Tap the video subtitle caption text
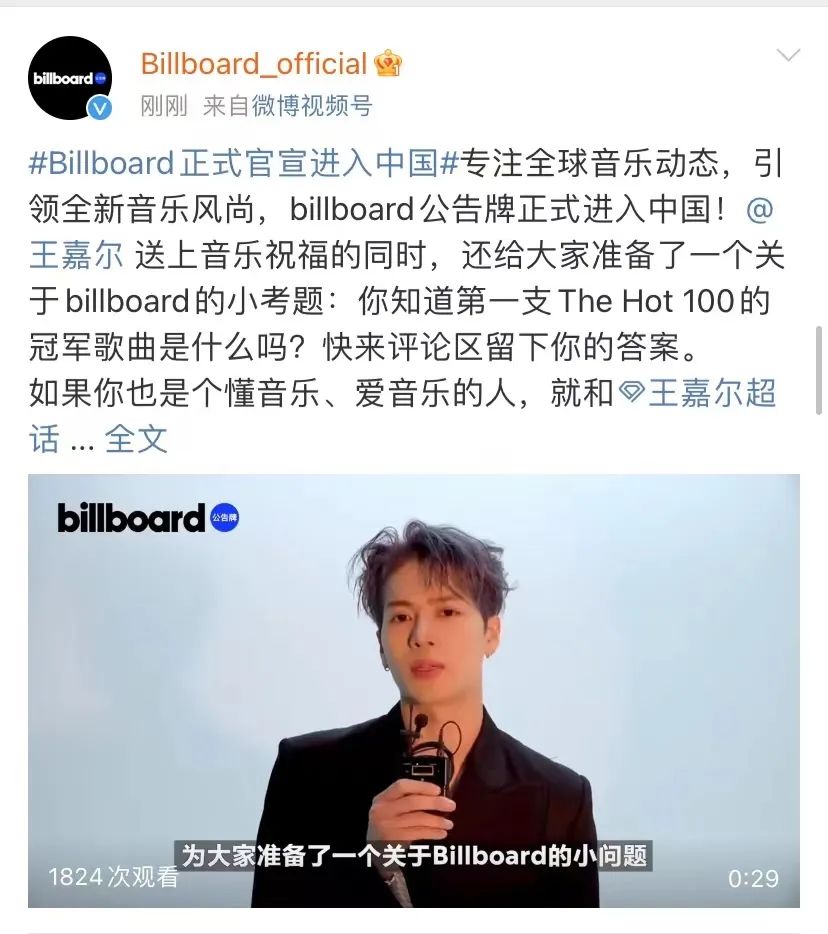This screenshot has height=934, width=828. (x=413, y=855)
